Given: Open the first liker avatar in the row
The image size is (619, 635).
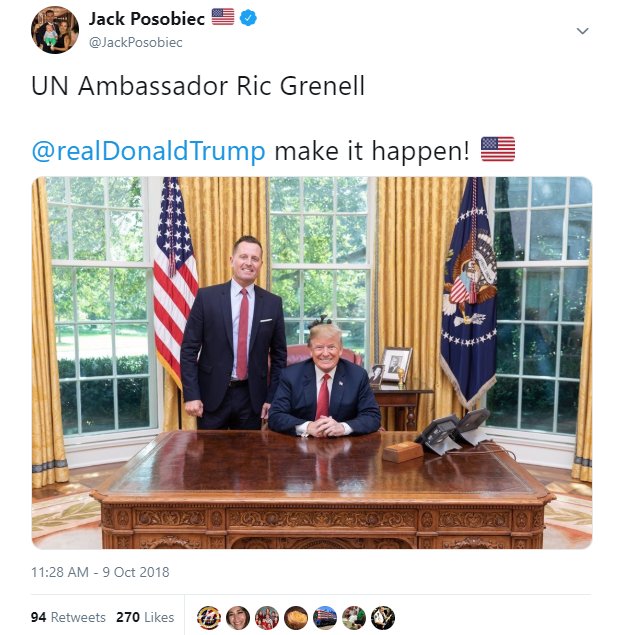Looking at the screenshot, I should [209, 618].
